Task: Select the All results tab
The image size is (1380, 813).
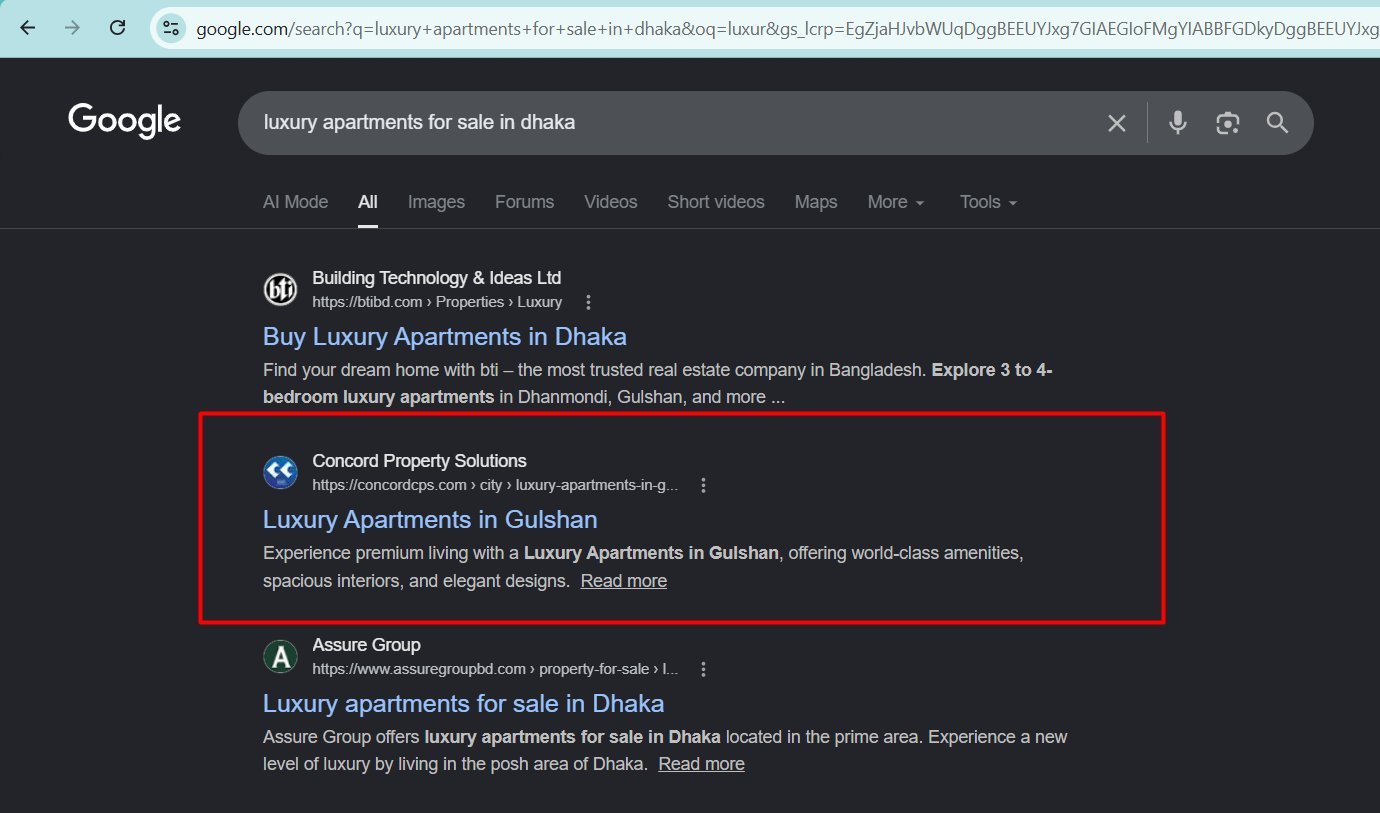Action: [368, 202]
